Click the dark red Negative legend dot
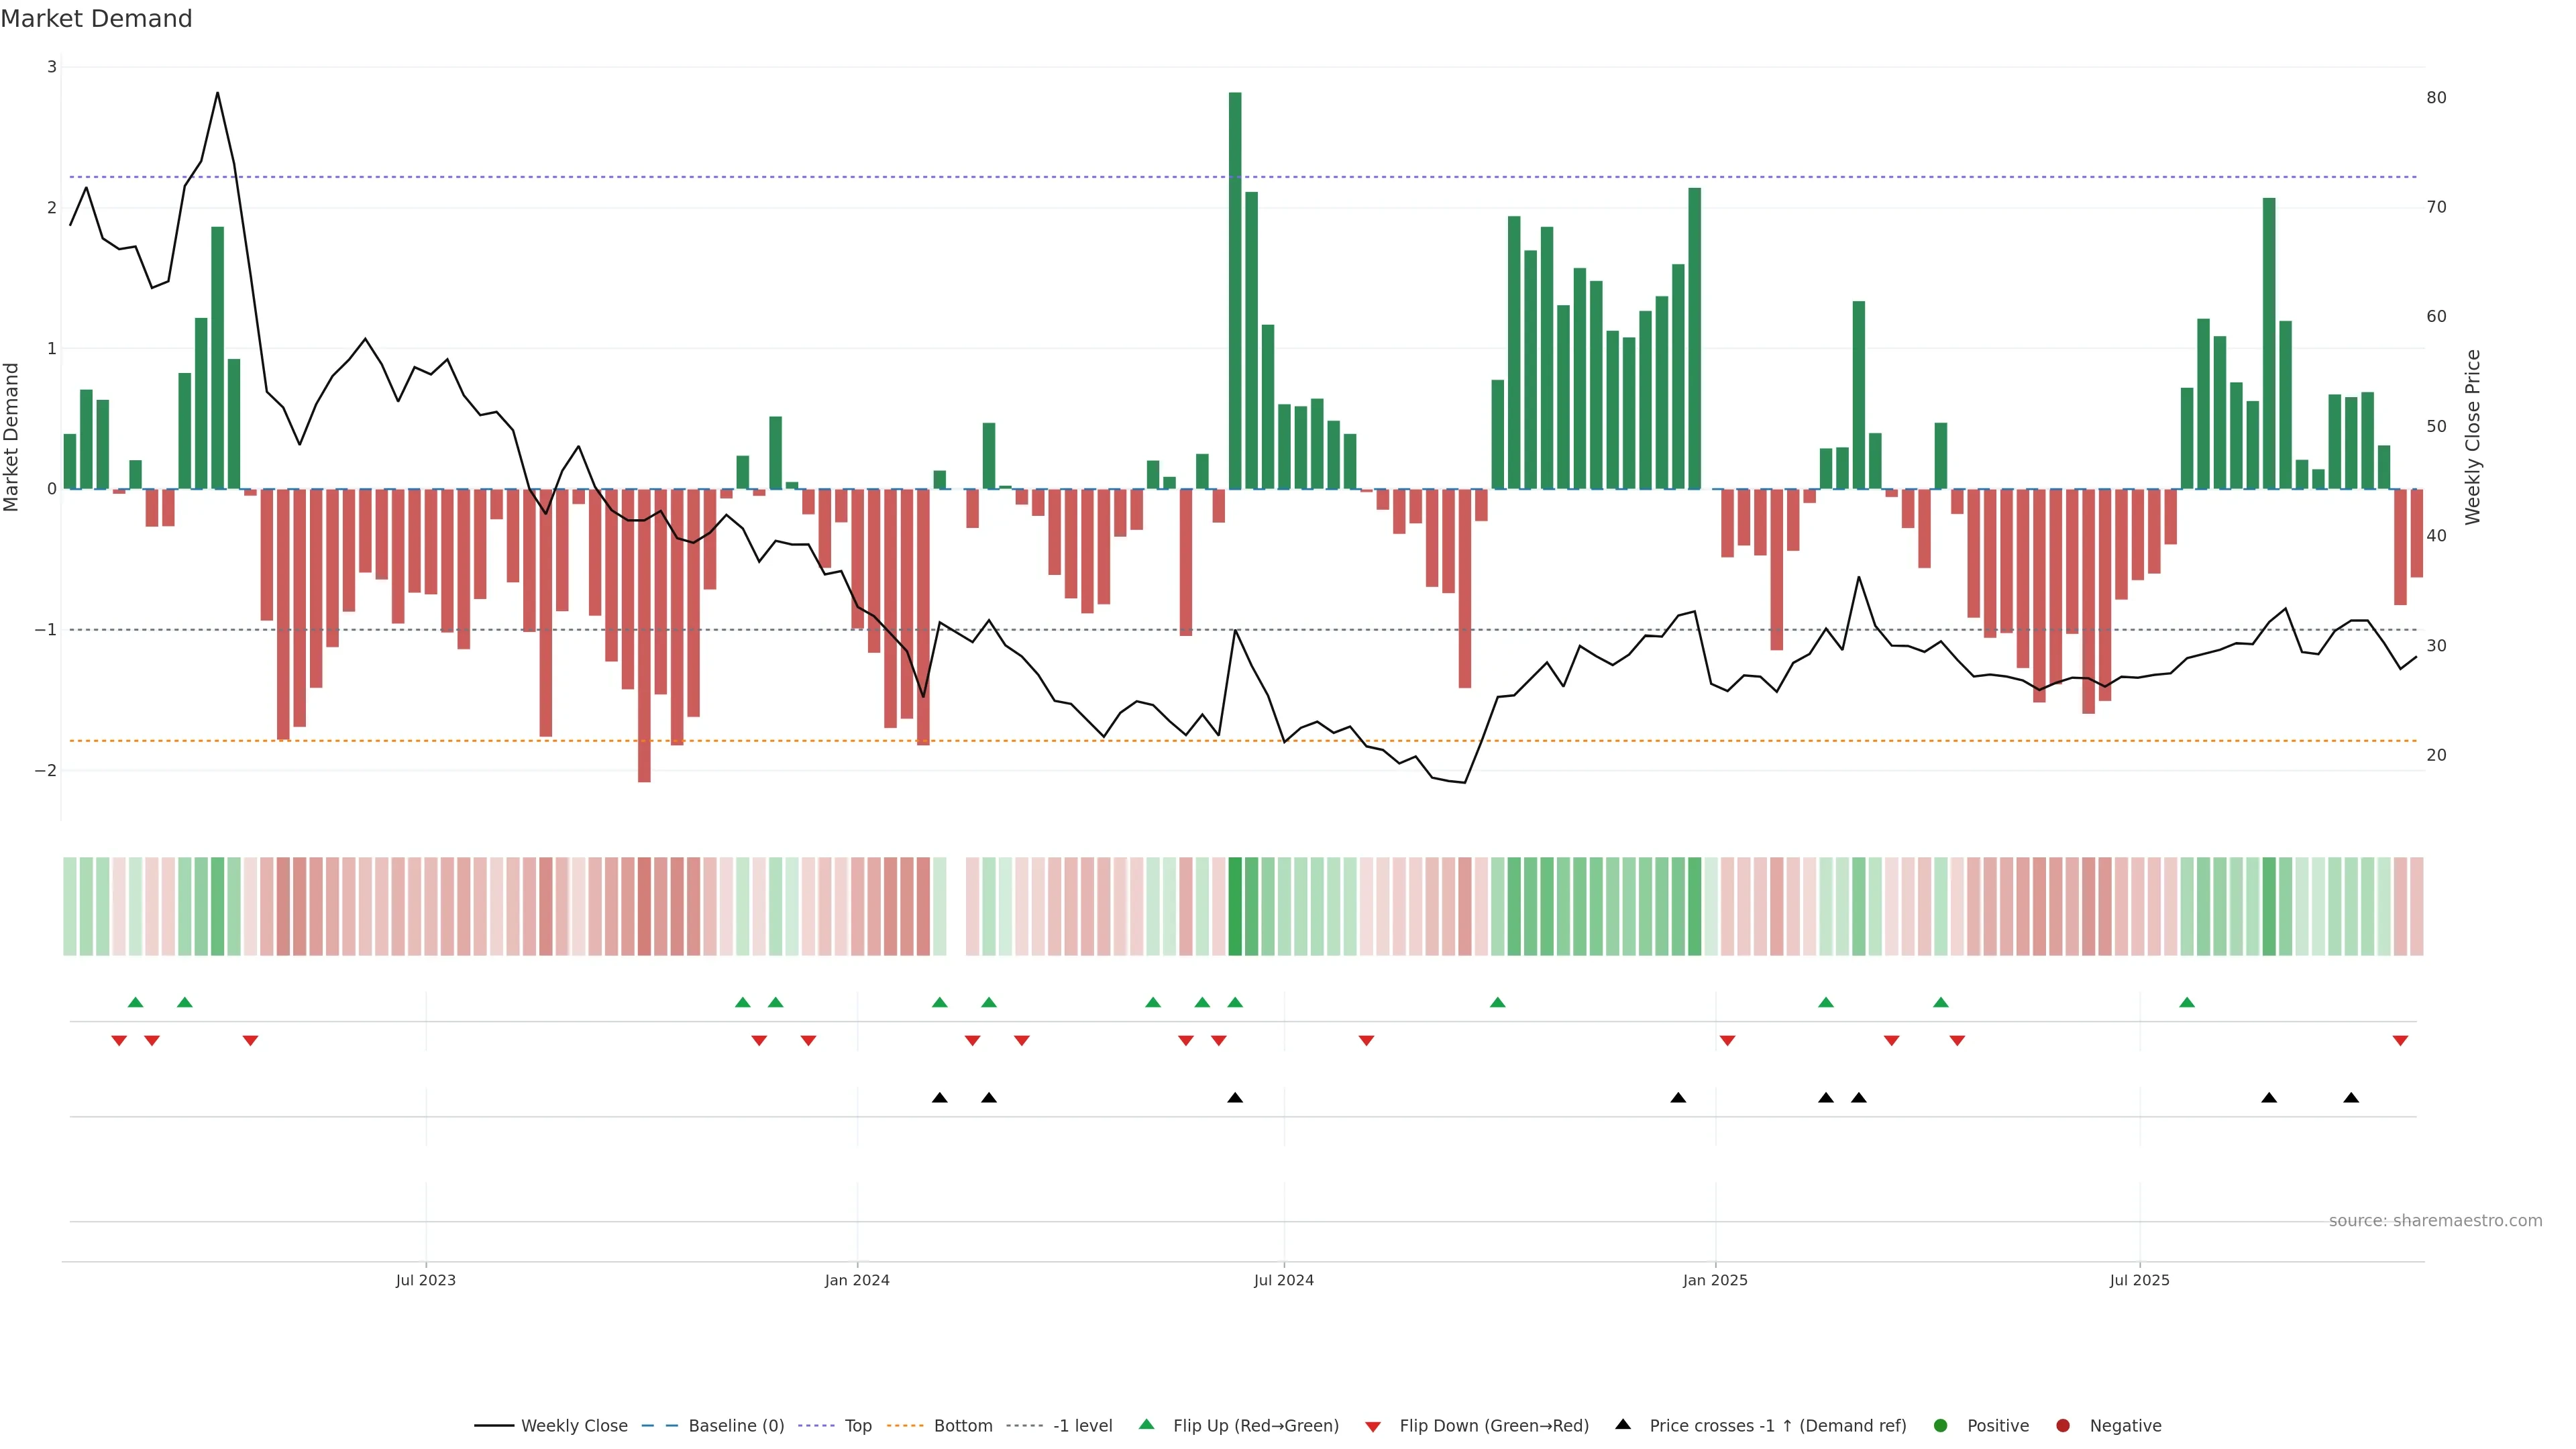Image resolution: width=2576 pixels, height=1449 pixels. pyautogui.click(x=2063, y=1425)
